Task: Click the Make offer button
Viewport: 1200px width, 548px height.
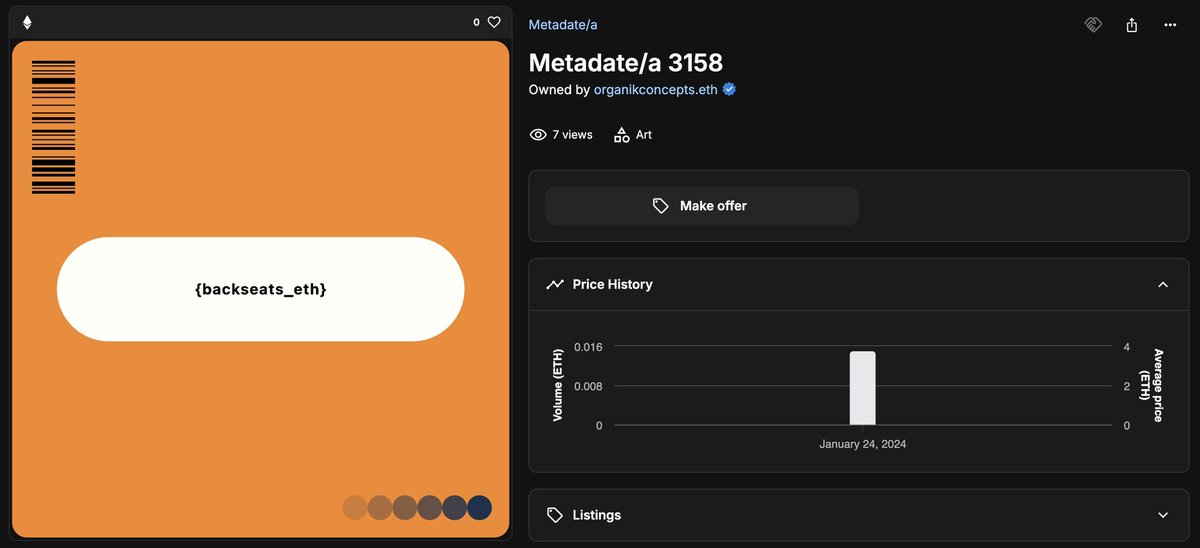Action: tap(702, 205)
